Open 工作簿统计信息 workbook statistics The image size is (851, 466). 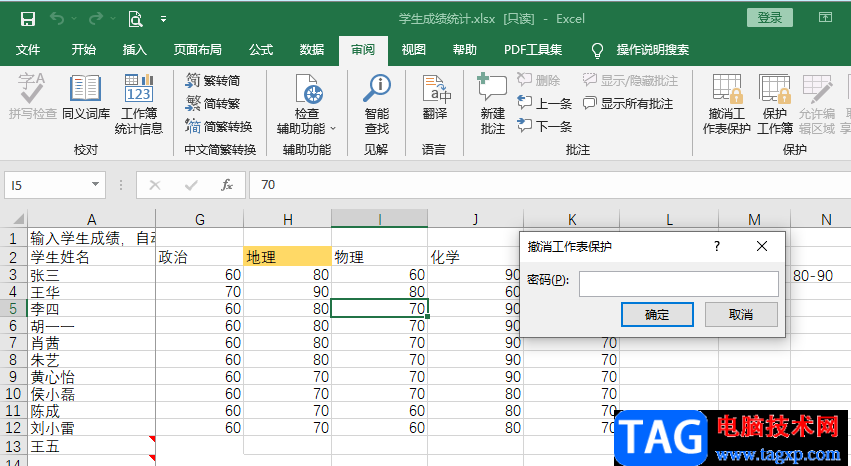138,104
